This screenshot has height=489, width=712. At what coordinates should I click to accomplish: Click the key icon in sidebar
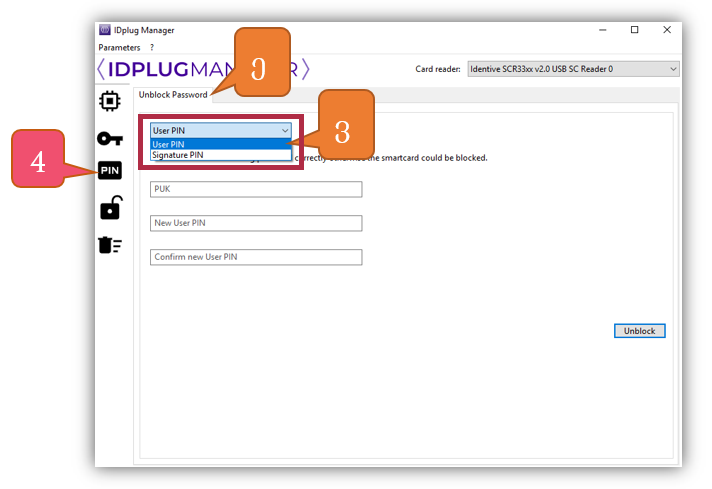coord(110,138)
